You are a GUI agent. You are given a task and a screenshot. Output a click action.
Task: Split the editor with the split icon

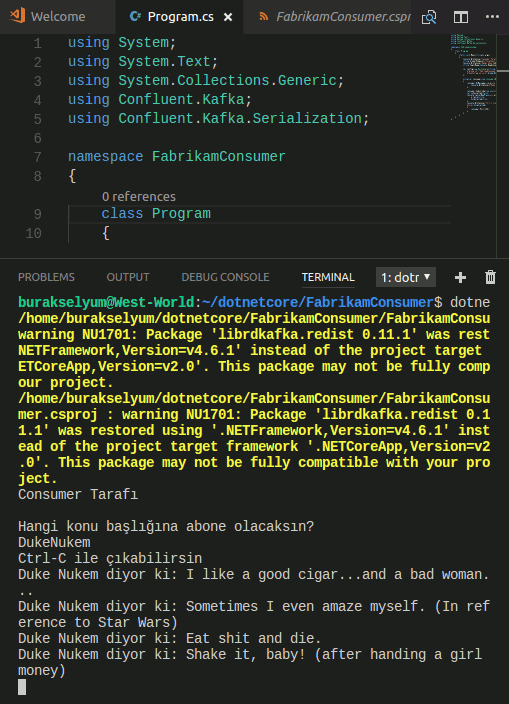point(461,17)
